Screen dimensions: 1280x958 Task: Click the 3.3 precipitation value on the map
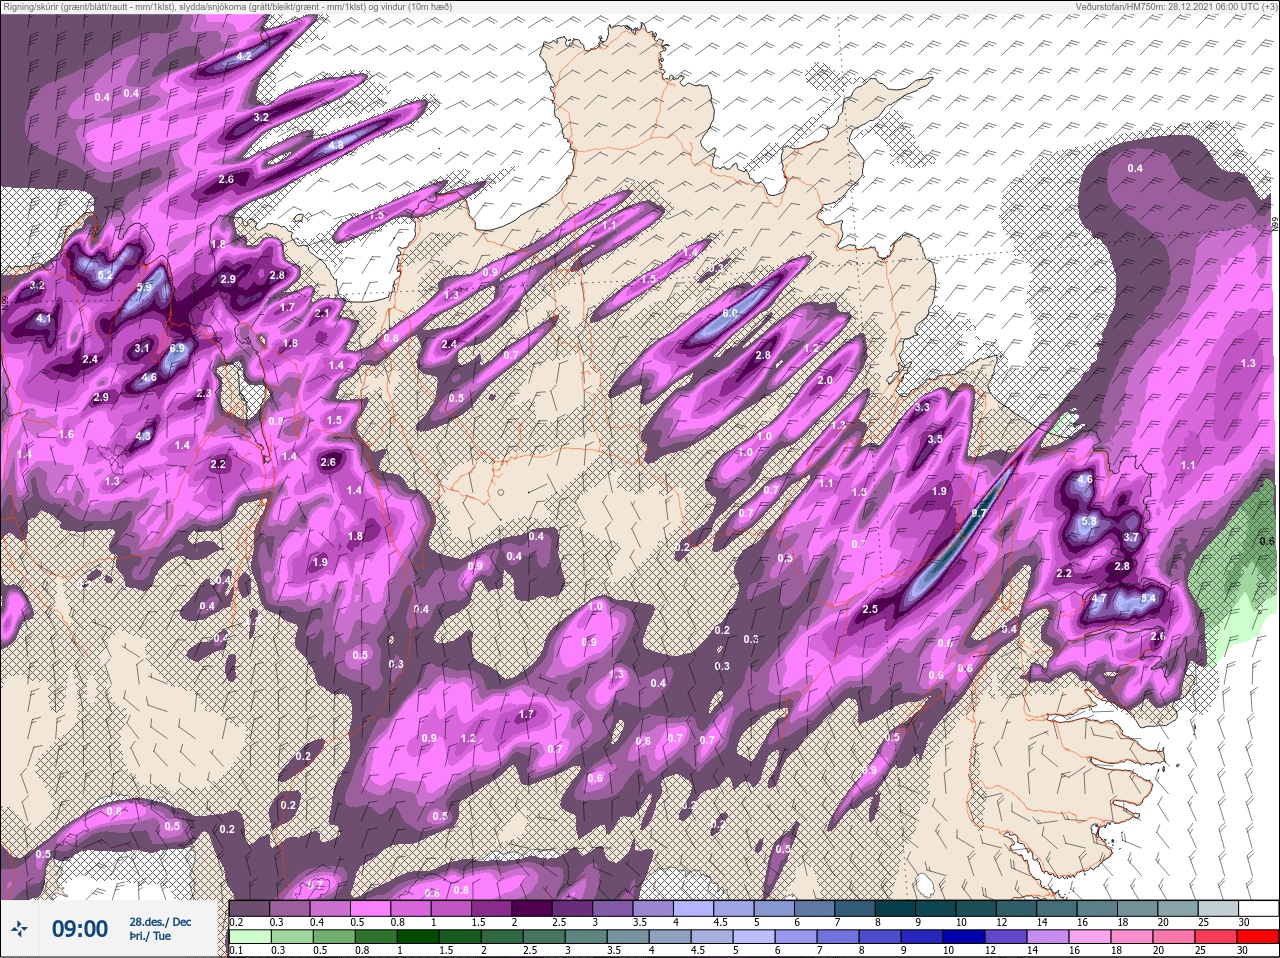[x=922, y=407]
